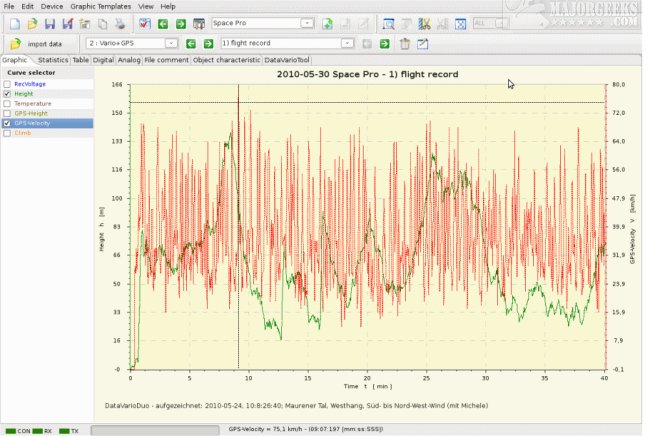Click the zoom window icon
This screenshot has height=436, width=650.
389,23
